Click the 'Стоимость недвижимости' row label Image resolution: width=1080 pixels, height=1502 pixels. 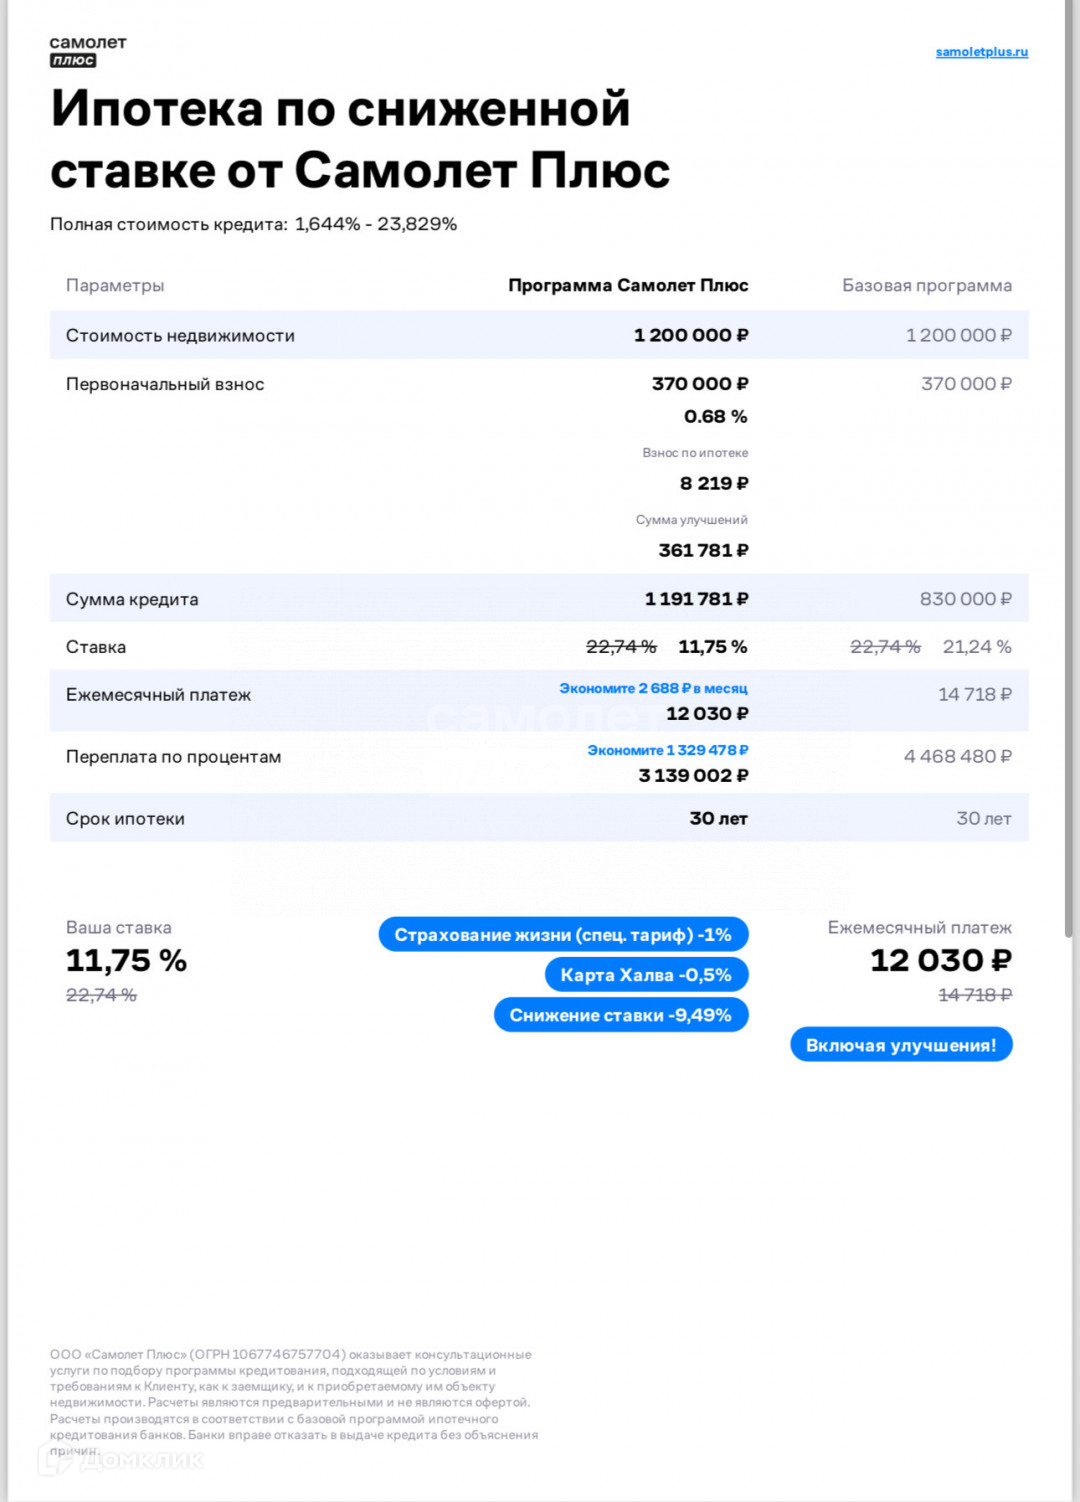pos(180,336)
